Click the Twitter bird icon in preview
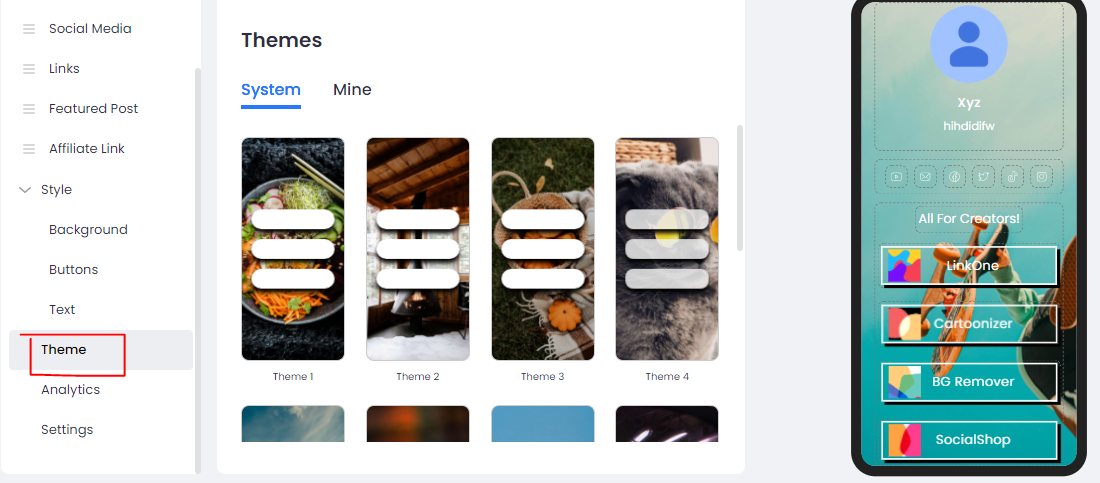Image resolution: width=1100 pixels, height=483 pixels. point(984,177)
